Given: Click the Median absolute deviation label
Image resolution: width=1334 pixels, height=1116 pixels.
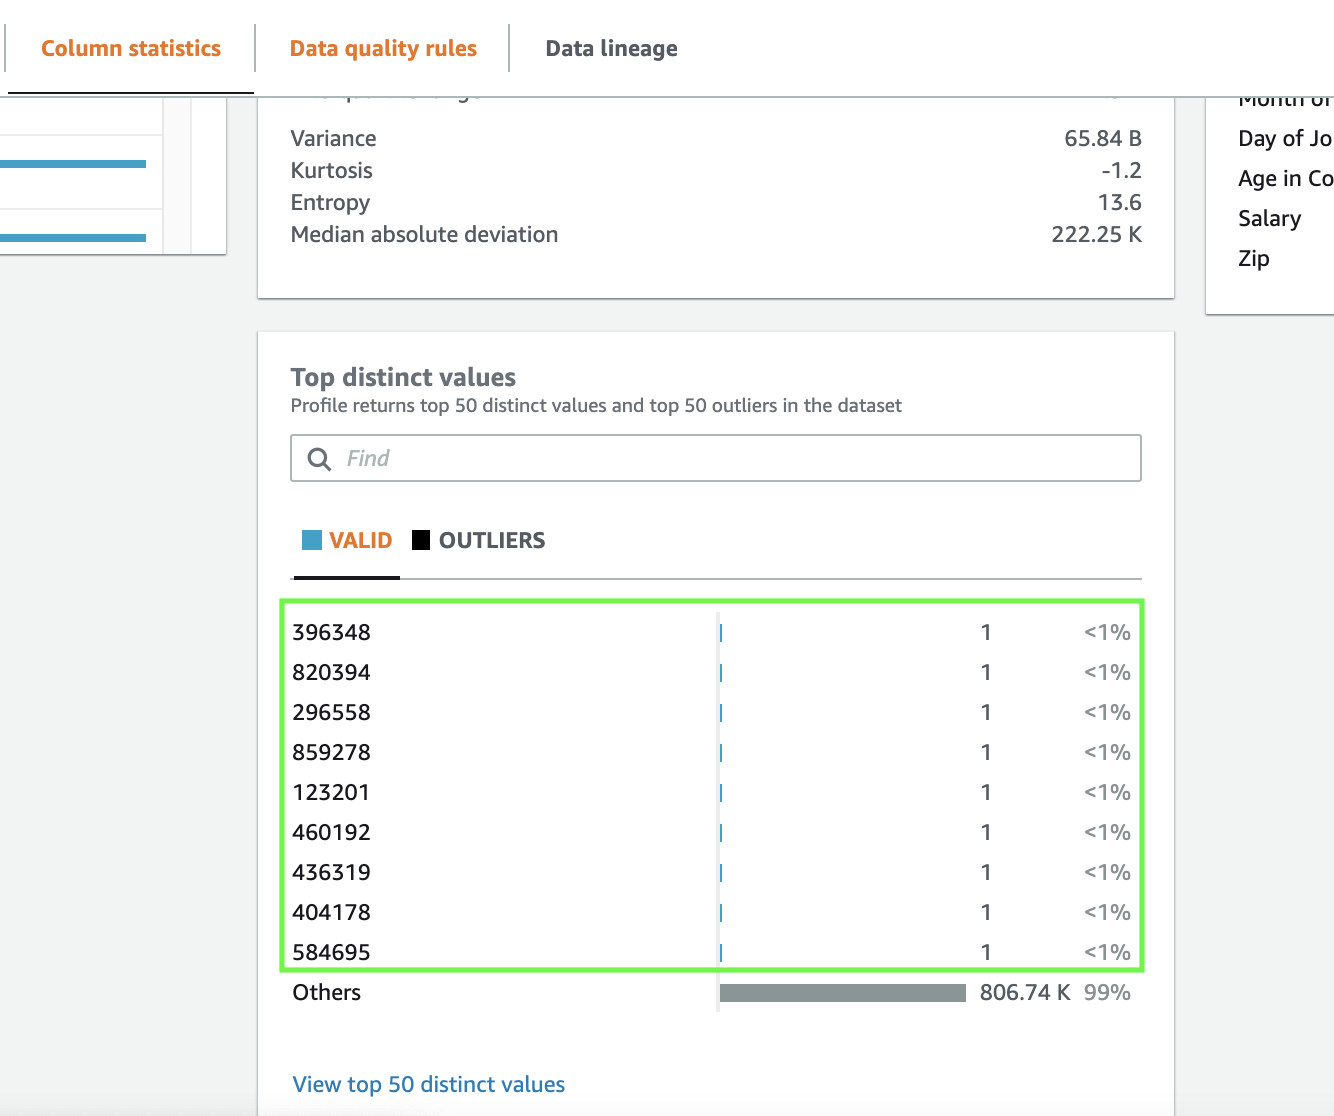Looking at the screenshot, I should tap(424, 234).
